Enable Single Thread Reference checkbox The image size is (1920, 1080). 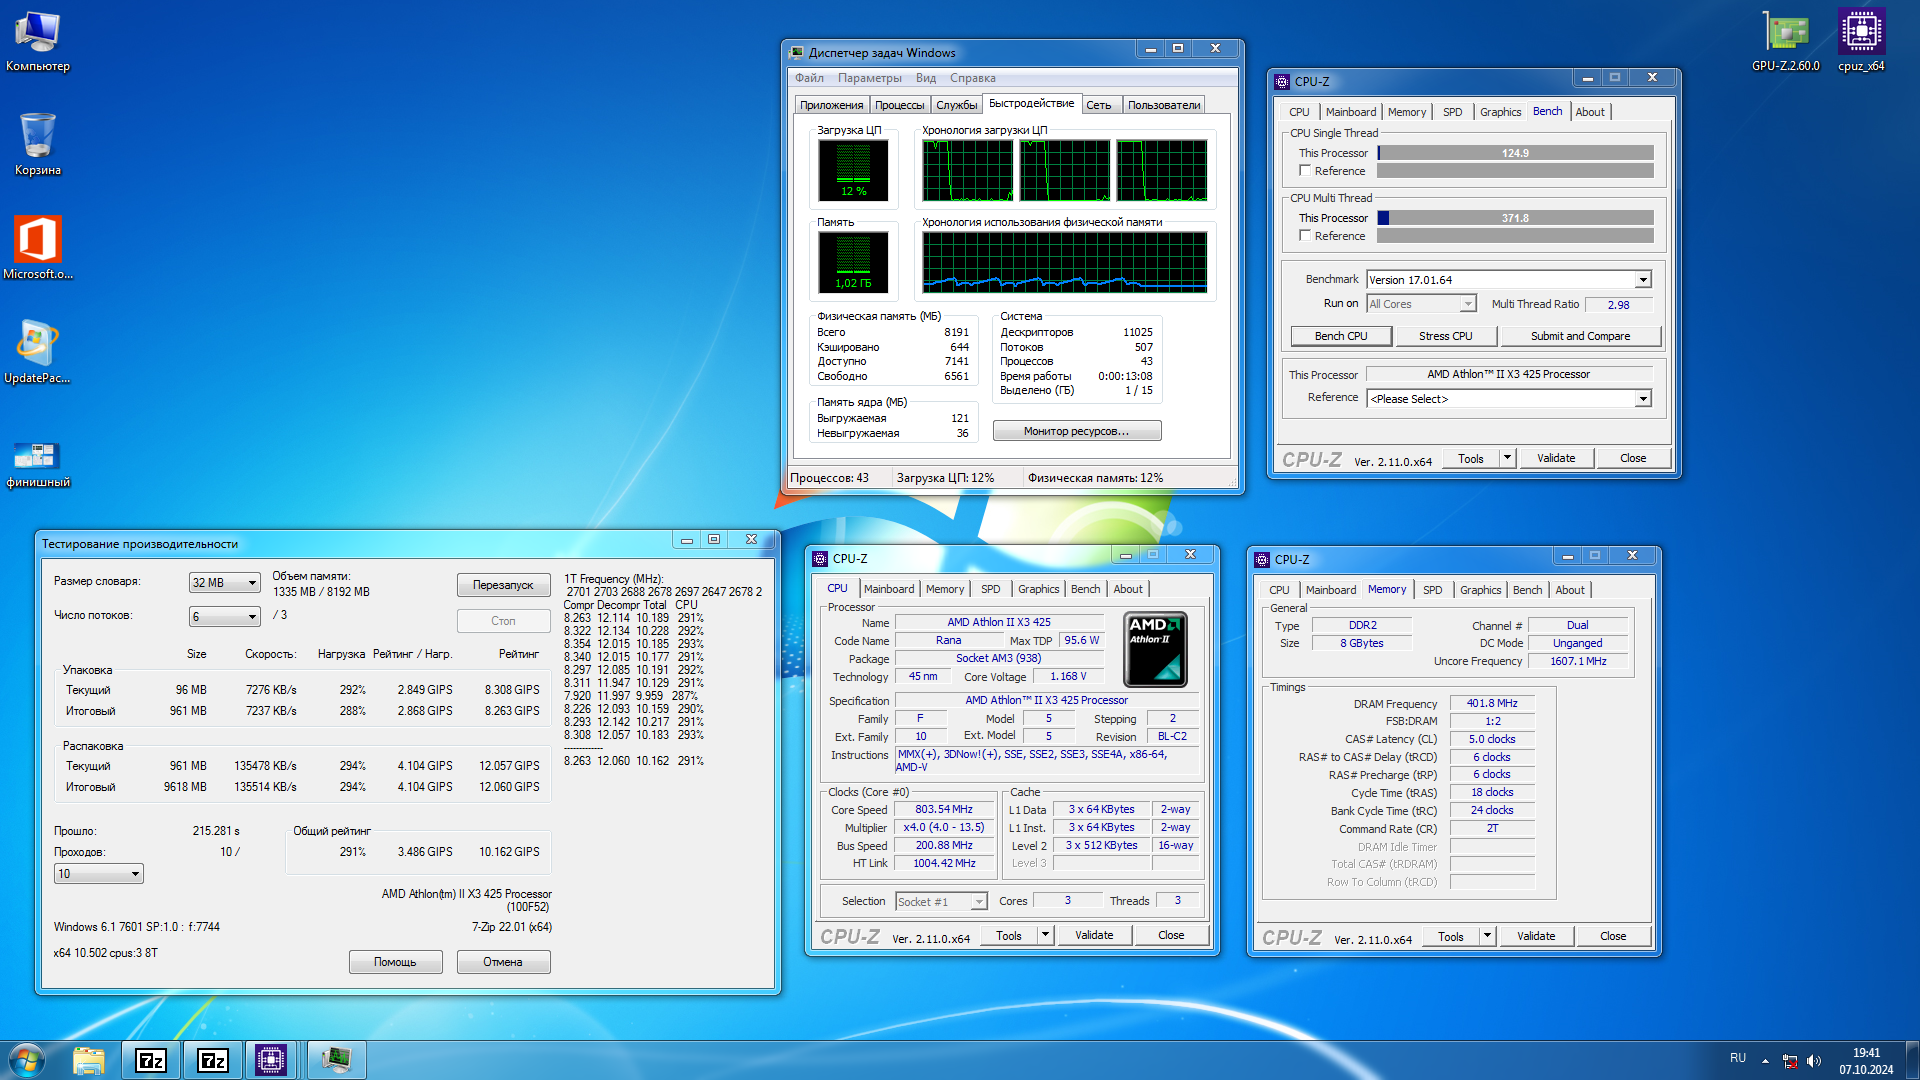click(1305, 171)
